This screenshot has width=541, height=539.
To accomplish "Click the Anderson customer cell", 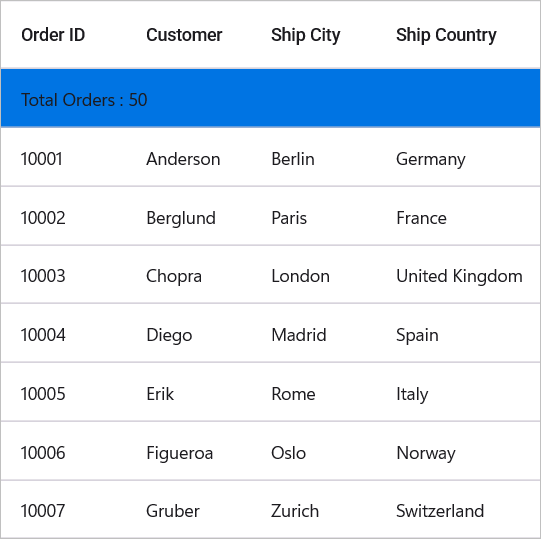I will coord(188,157).
